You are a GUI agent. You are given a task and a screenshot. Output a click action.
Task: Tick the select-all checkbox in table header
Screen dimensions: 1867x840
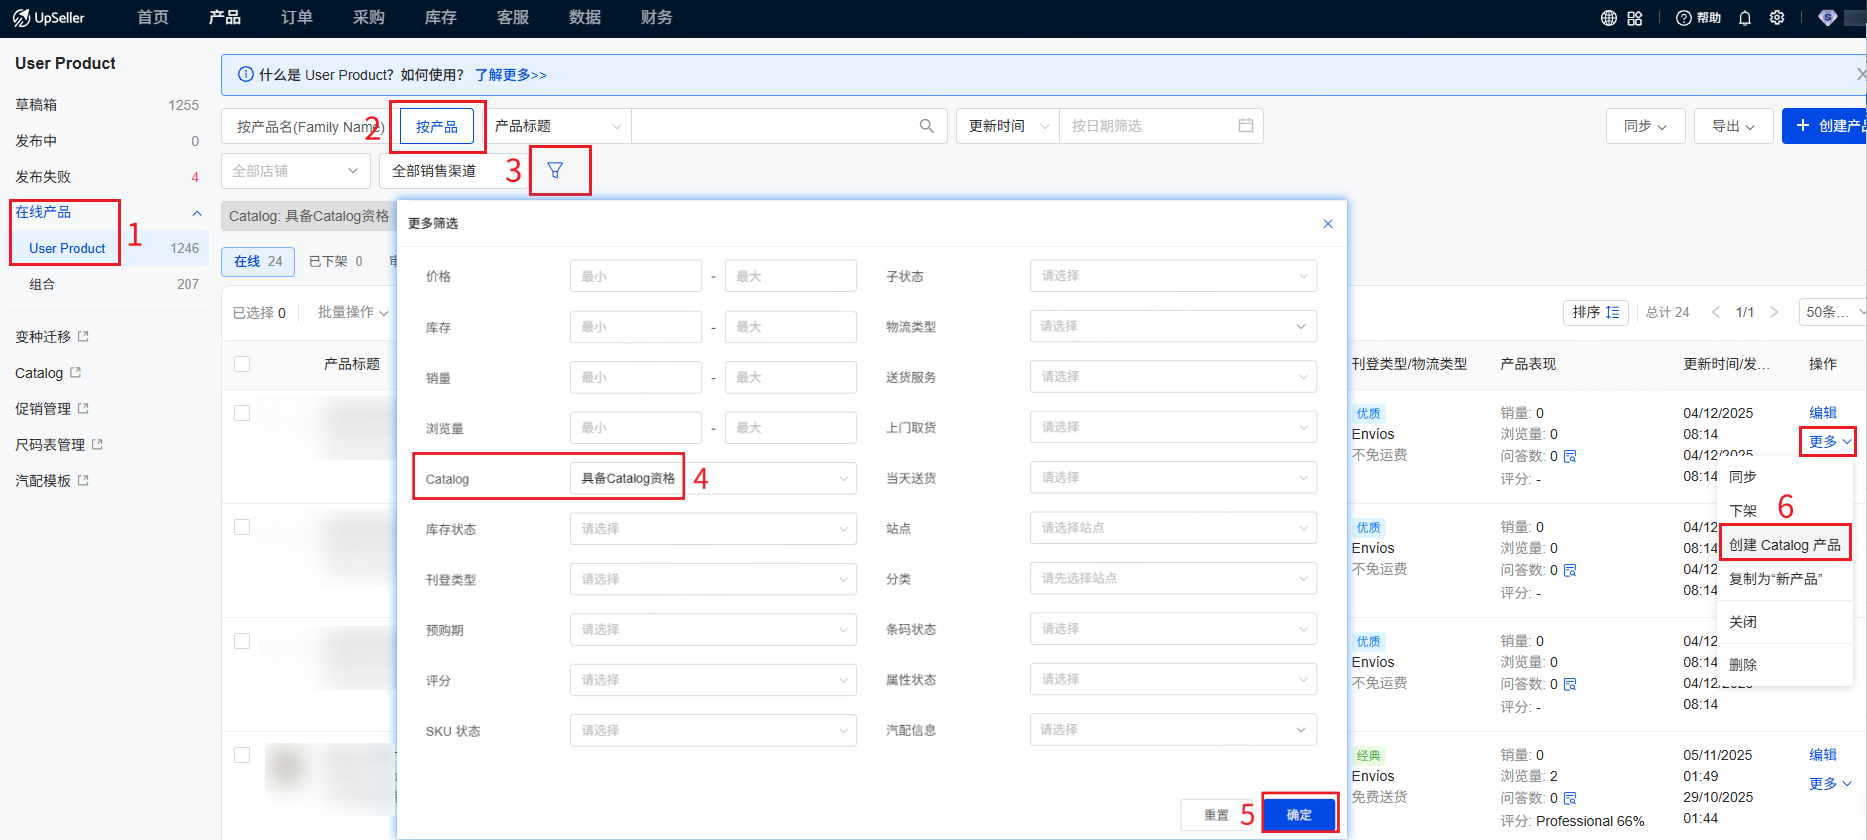242,364
